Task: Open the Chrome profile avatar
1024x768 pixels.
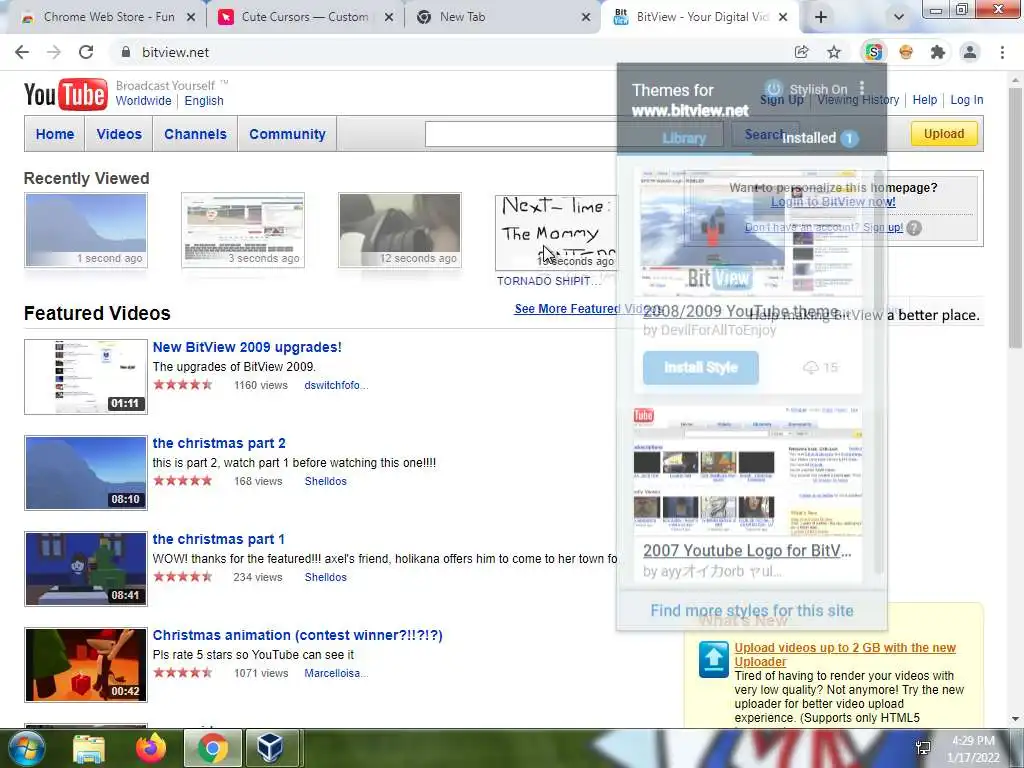Action: pos(970,52)
